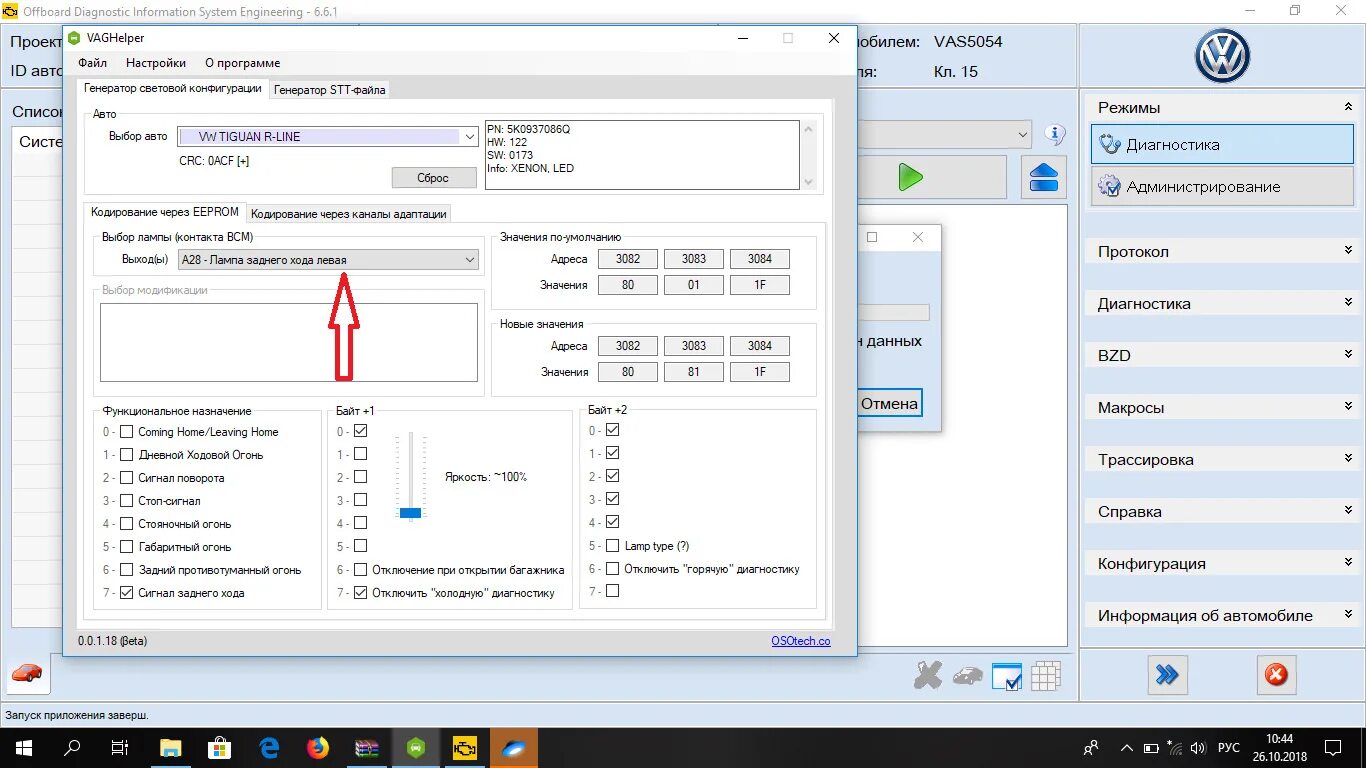Click the blue disc taskbar icon
Screen dimensions: 1366x768
pyautogui.click(x=514, y=747)
